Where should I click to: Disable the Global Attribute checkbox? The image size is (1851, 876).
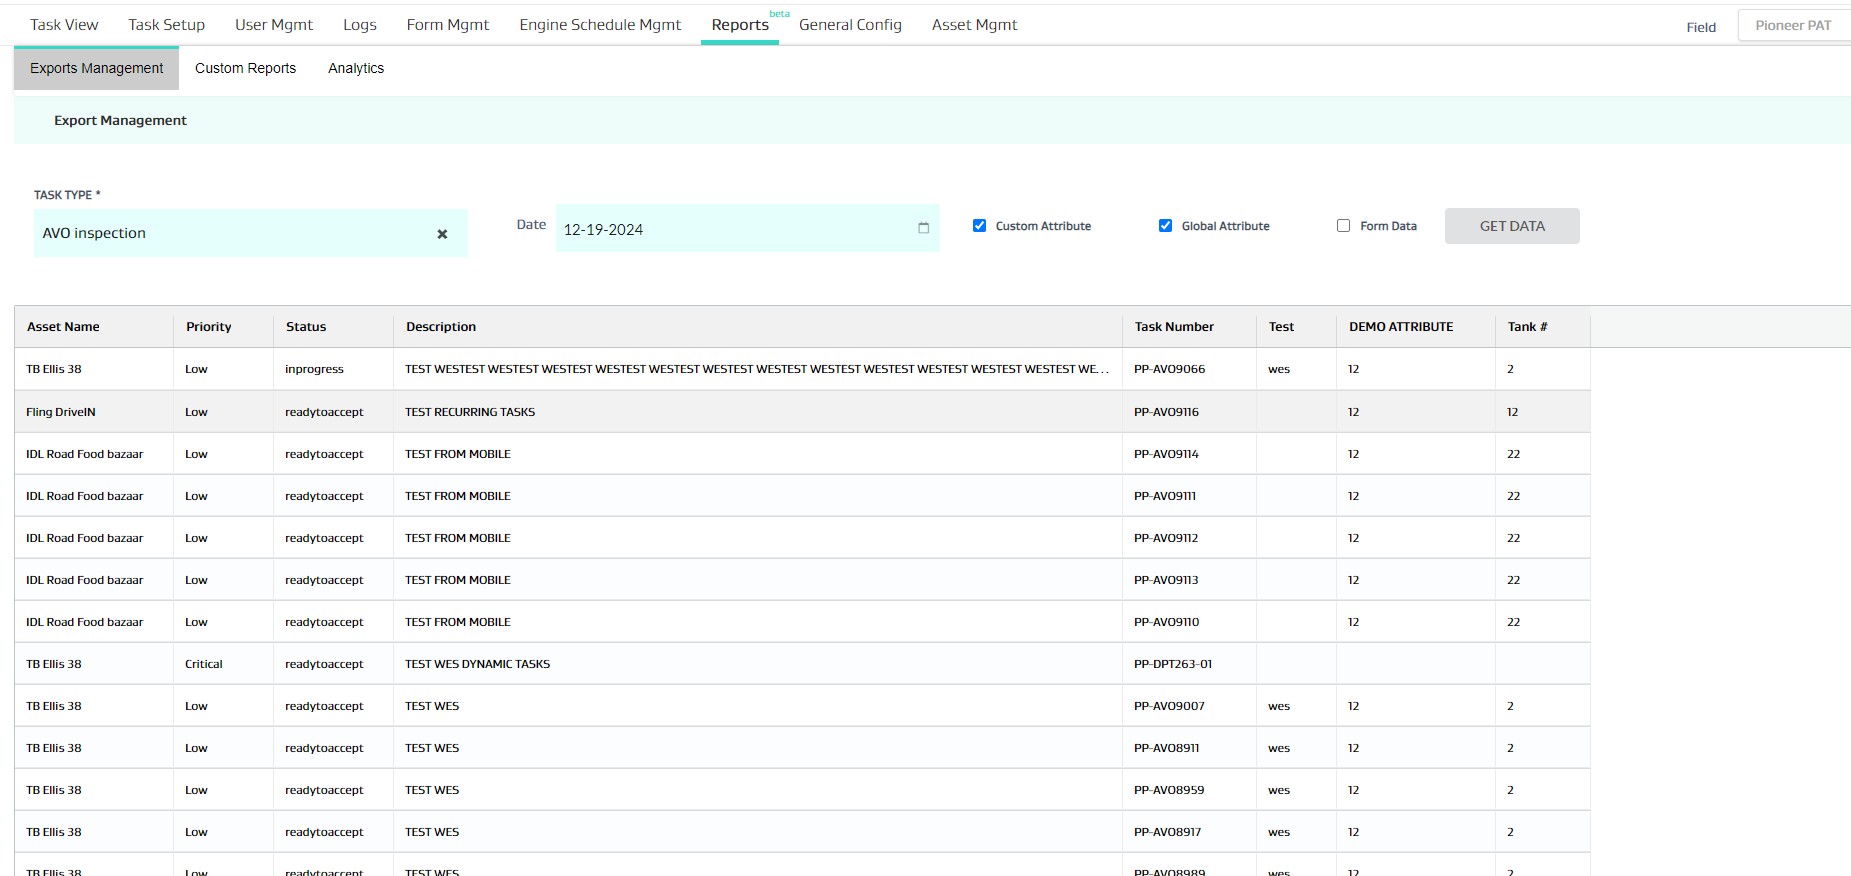coord(1165,226)
